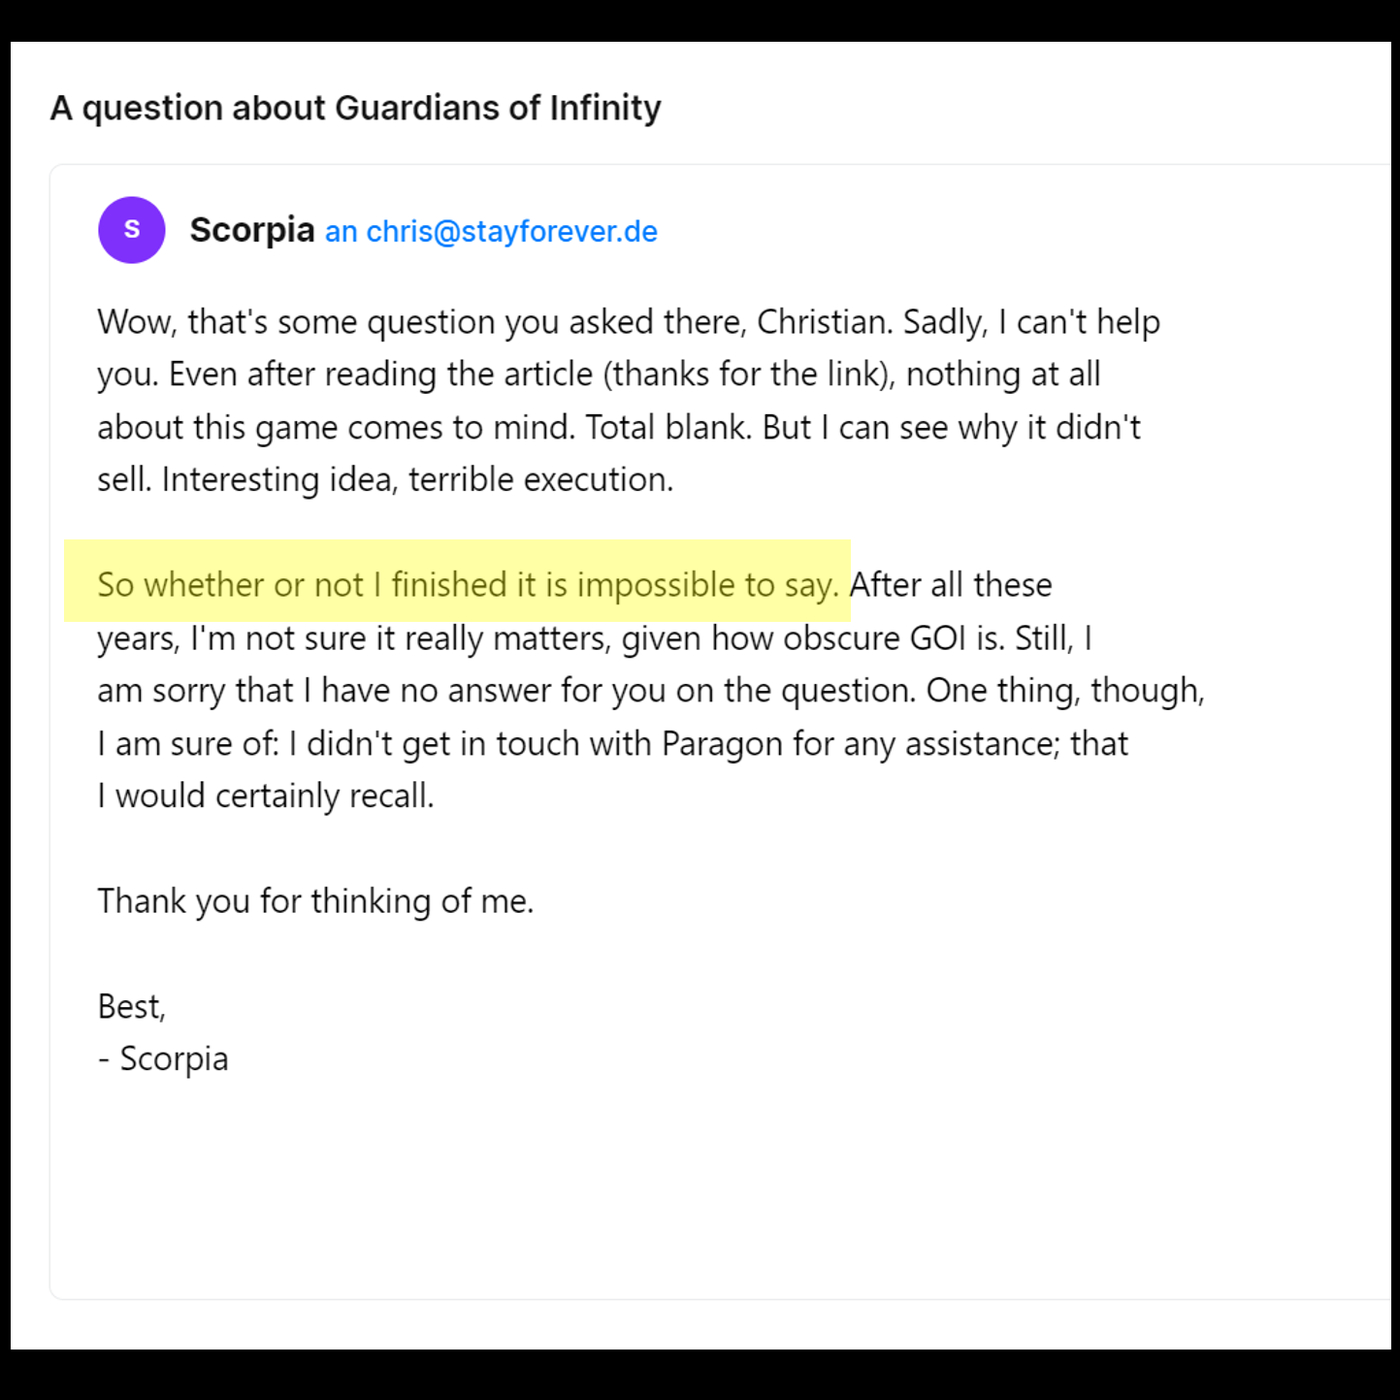Click the purple Scorpia avatar icon

tap(131, 230)
